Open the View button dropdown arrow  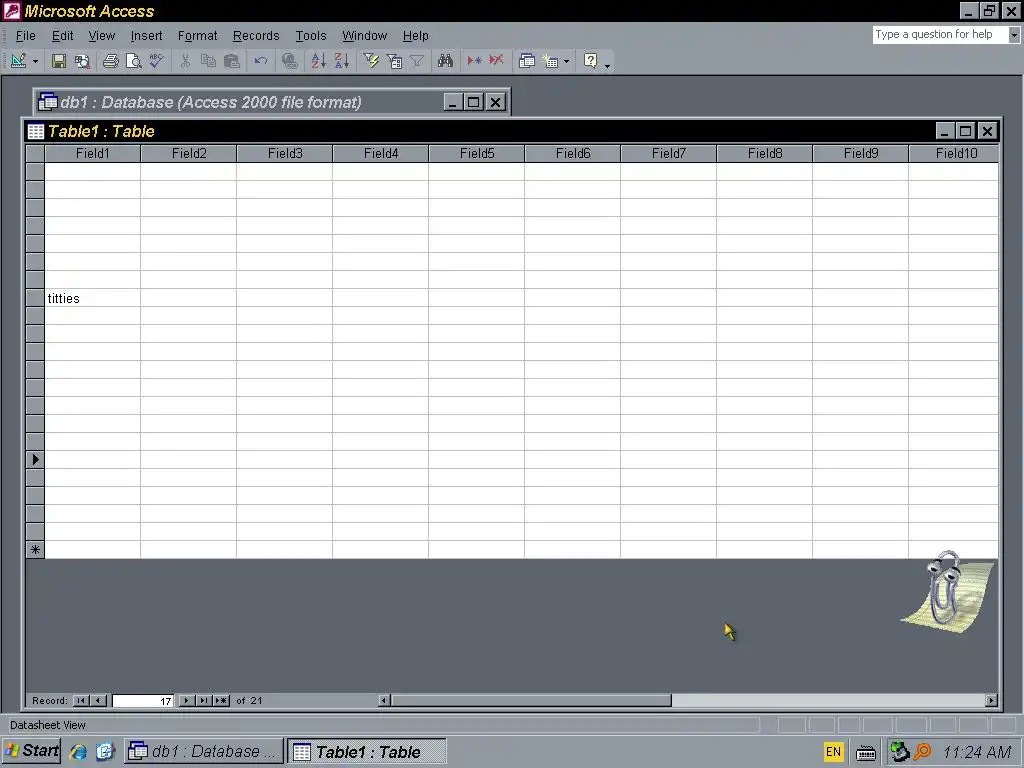coord(35,61)
